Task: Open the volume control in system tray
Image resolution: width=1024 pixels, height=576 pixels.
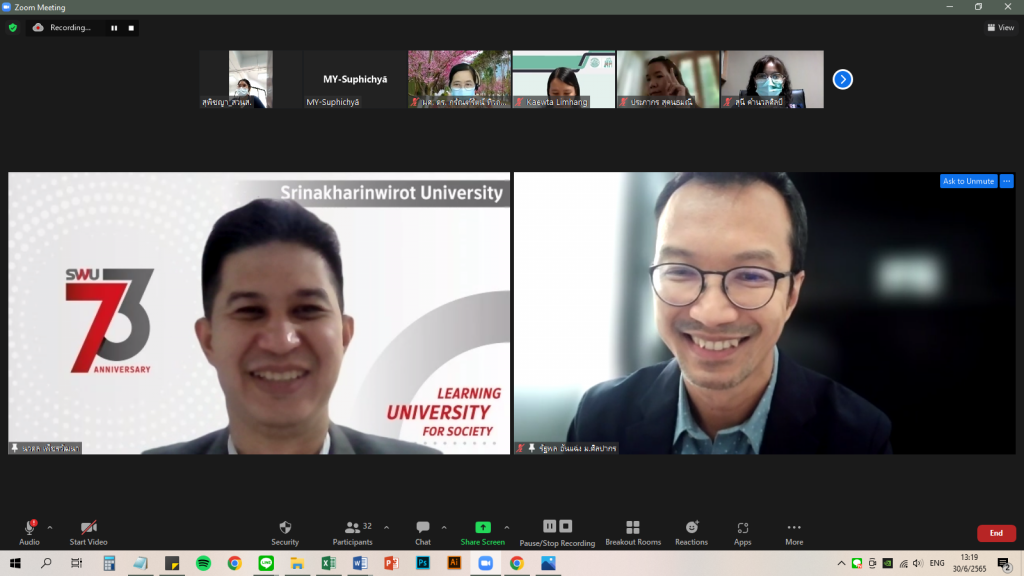Action: point(918,563)
